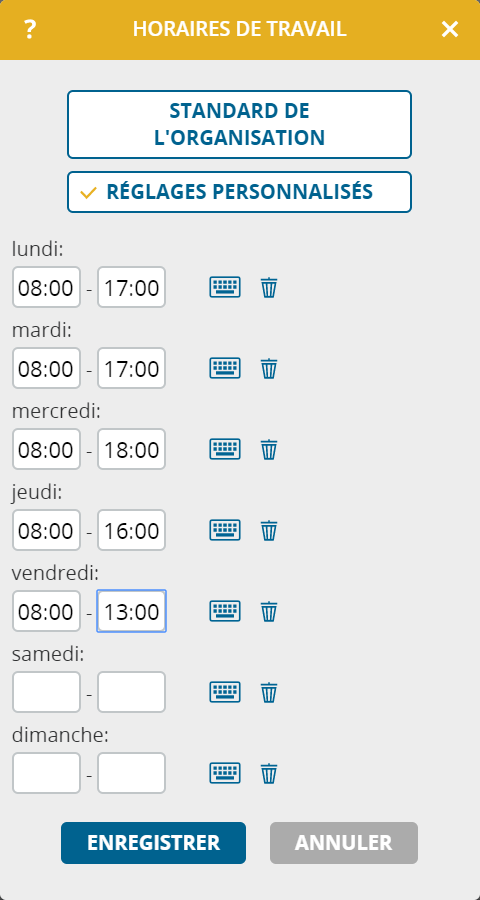Select Réglages personnalisés option
This screenshot has width=480, height=900.
tap(239, 192)
